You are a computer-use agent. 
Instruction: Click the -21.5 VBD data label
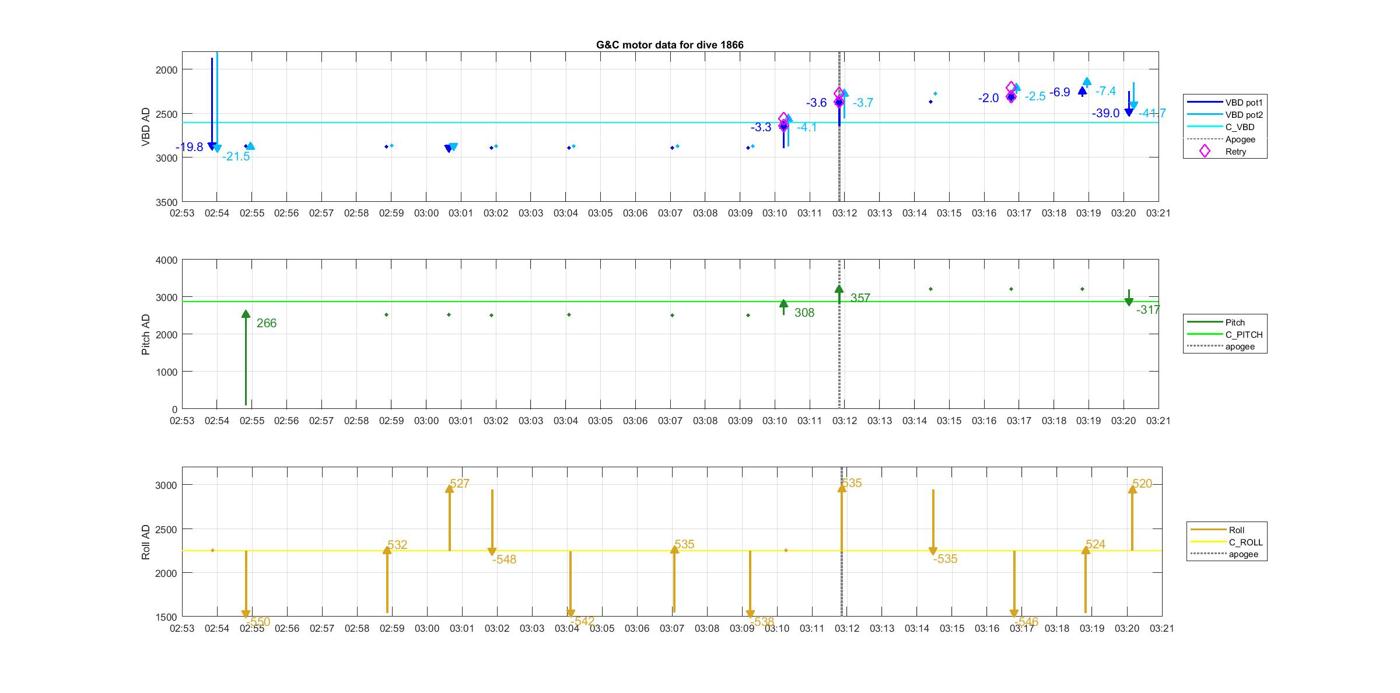pos(236,157)
